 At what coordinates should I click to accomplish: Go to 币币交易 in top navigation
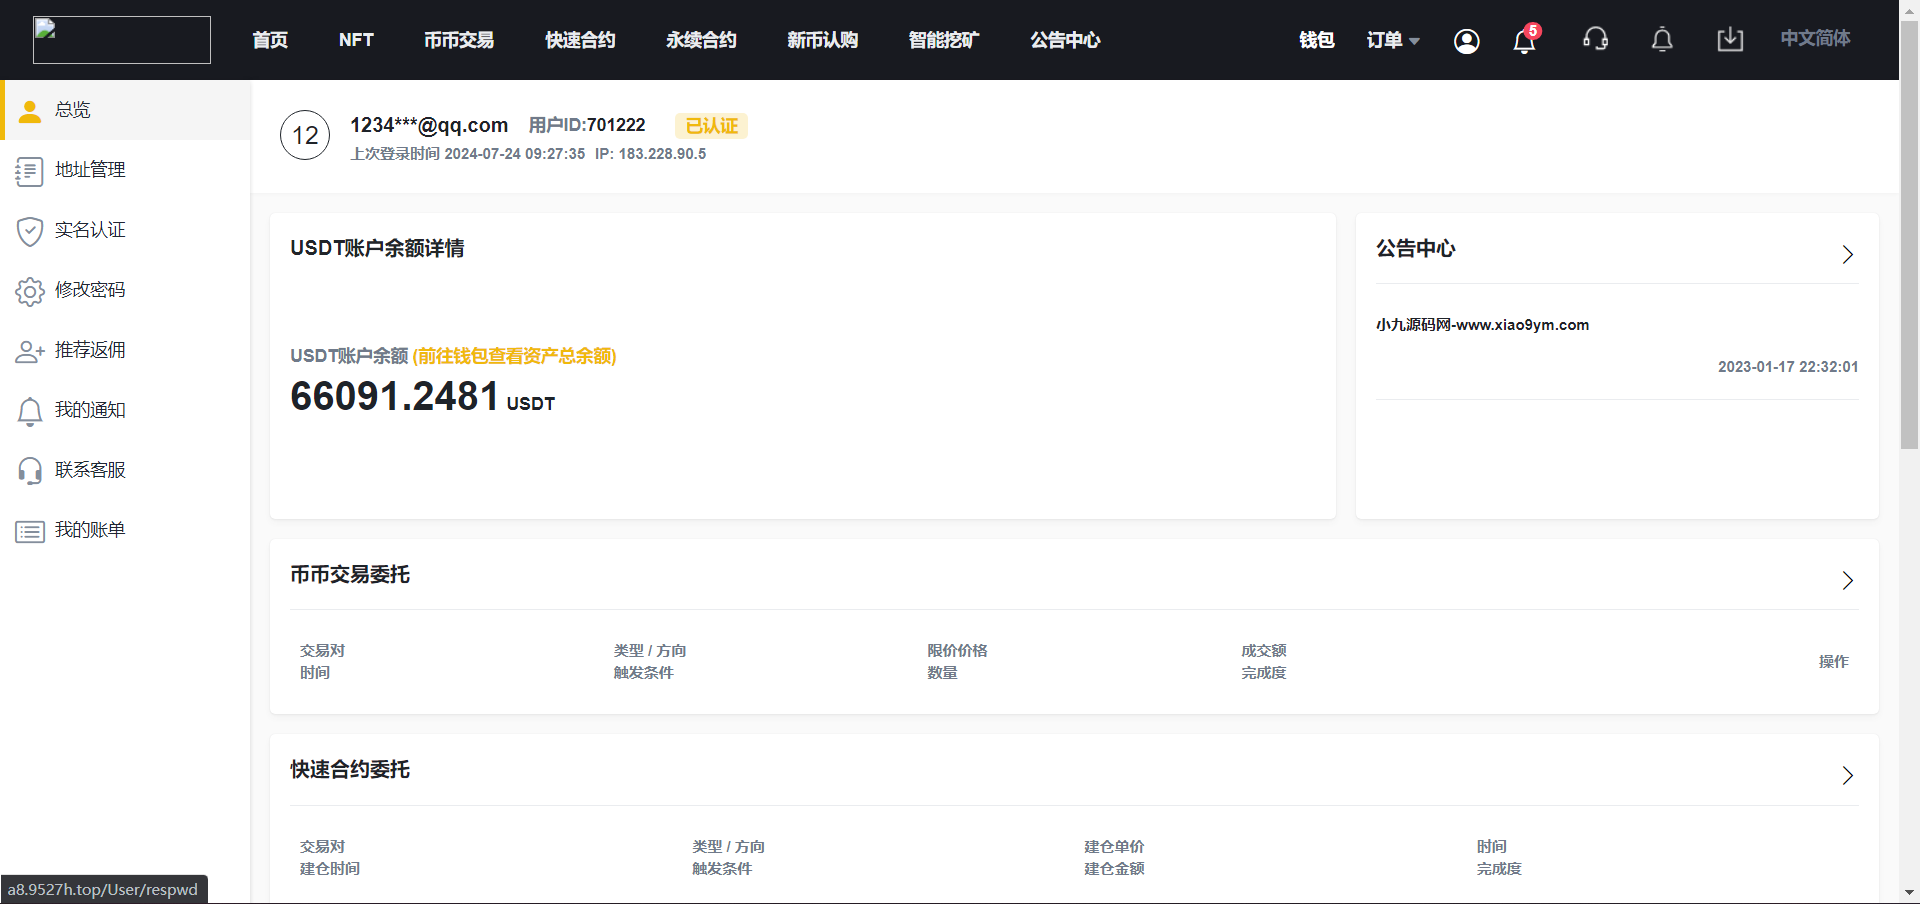pos(458,40)
